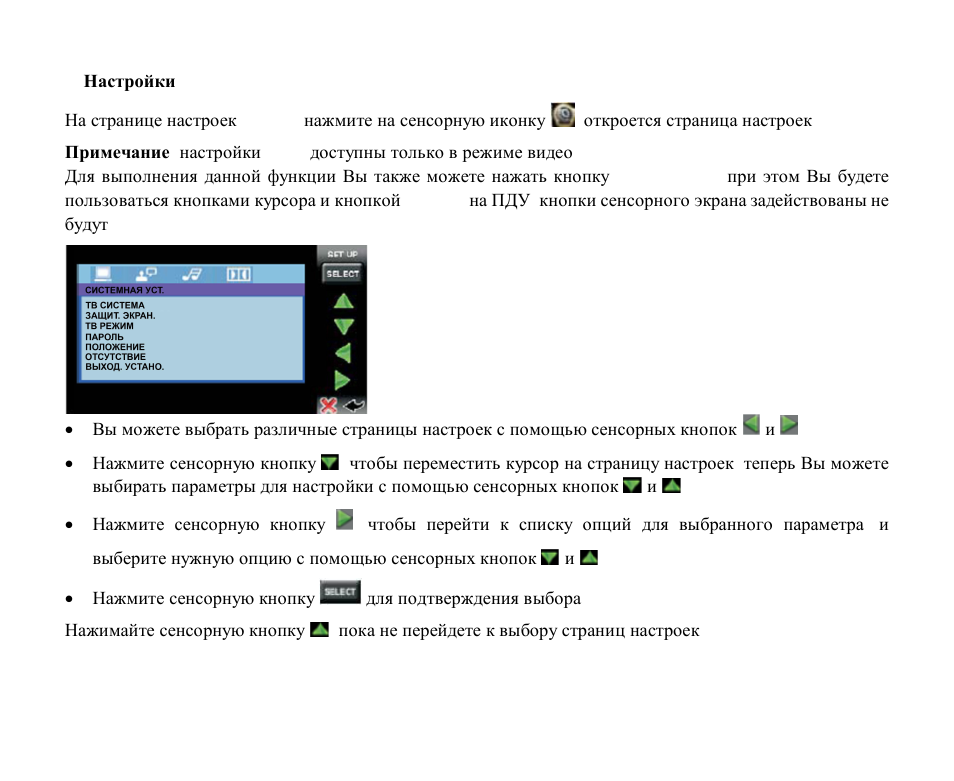Click the bold word 'Примечание'

point(117,152)
